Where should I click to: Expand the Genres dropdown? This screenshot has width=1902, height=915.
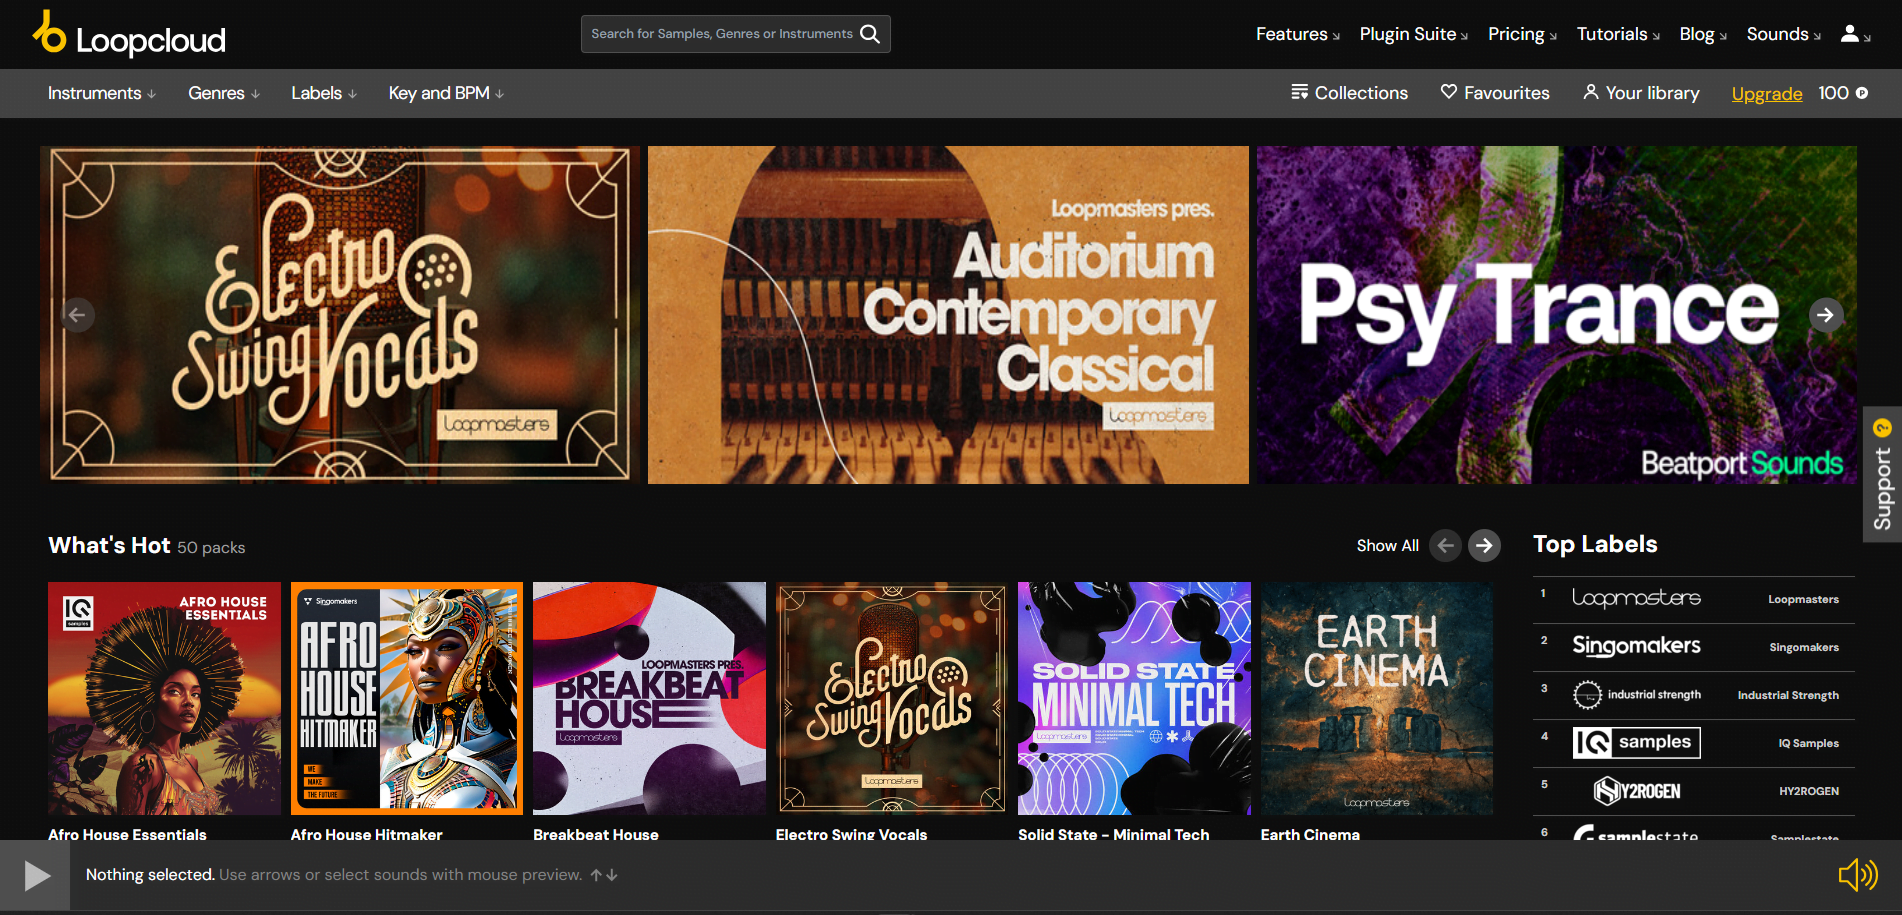coord(224,93)
